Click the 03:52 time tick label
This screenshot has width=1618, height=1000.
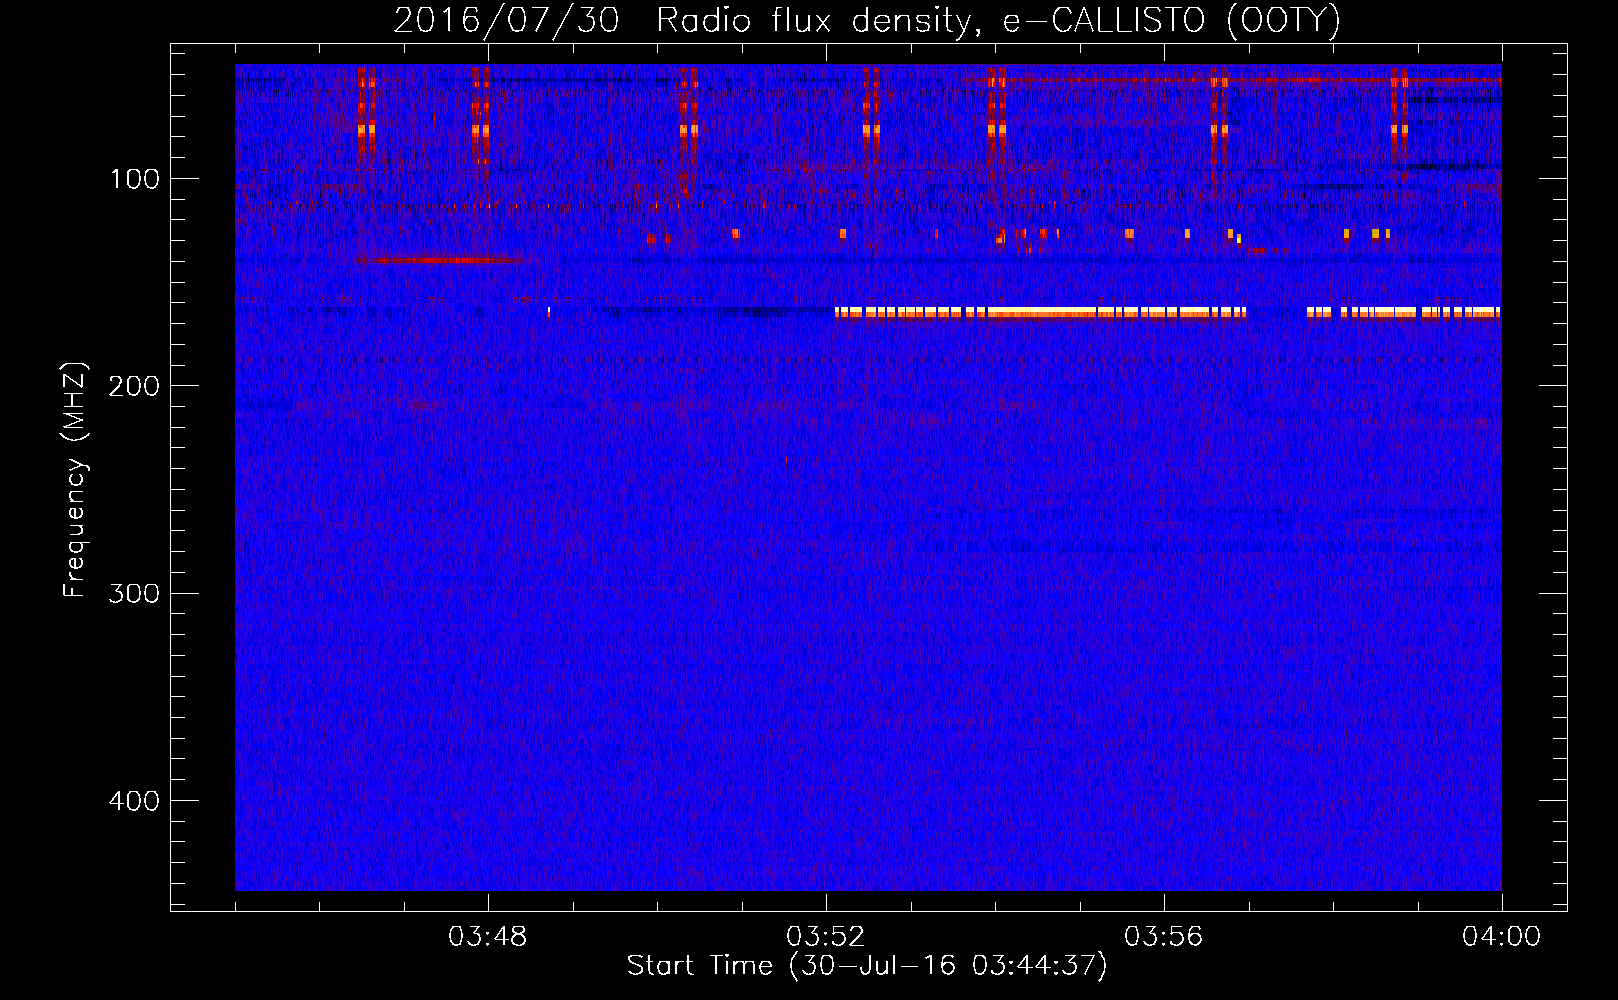[826, 937]
